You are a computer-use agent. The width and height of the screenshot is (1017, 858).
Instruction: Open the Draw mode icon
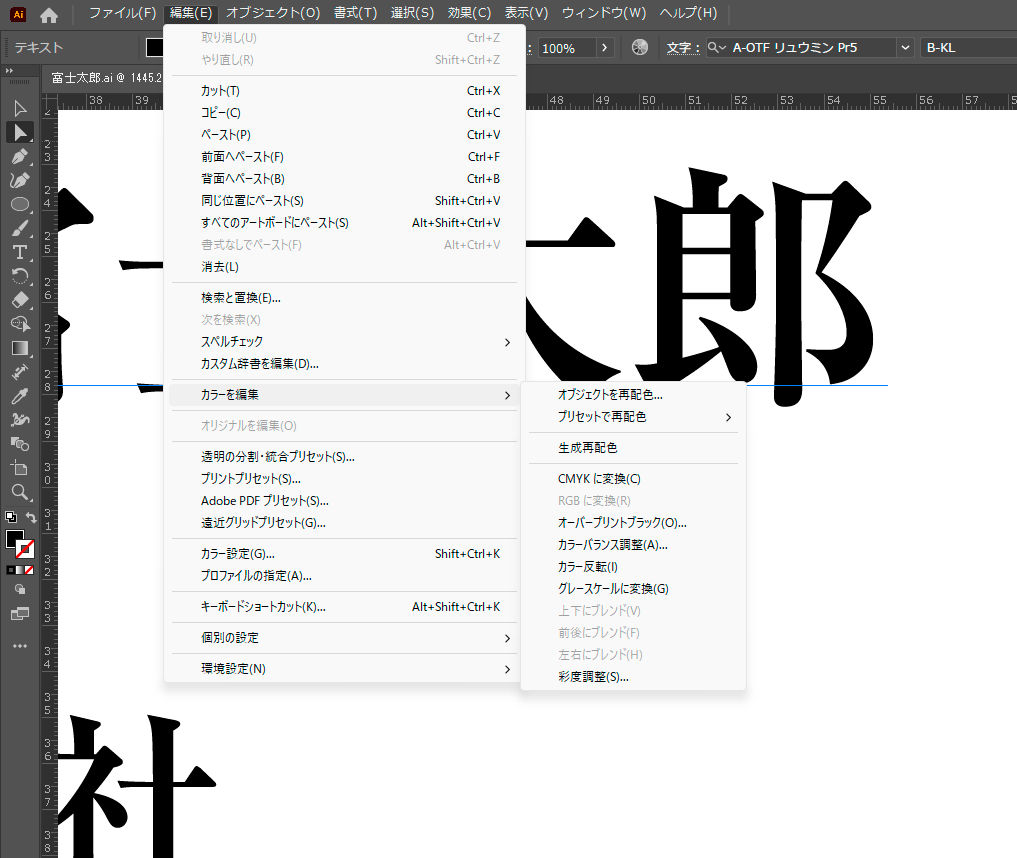(19, 590)
